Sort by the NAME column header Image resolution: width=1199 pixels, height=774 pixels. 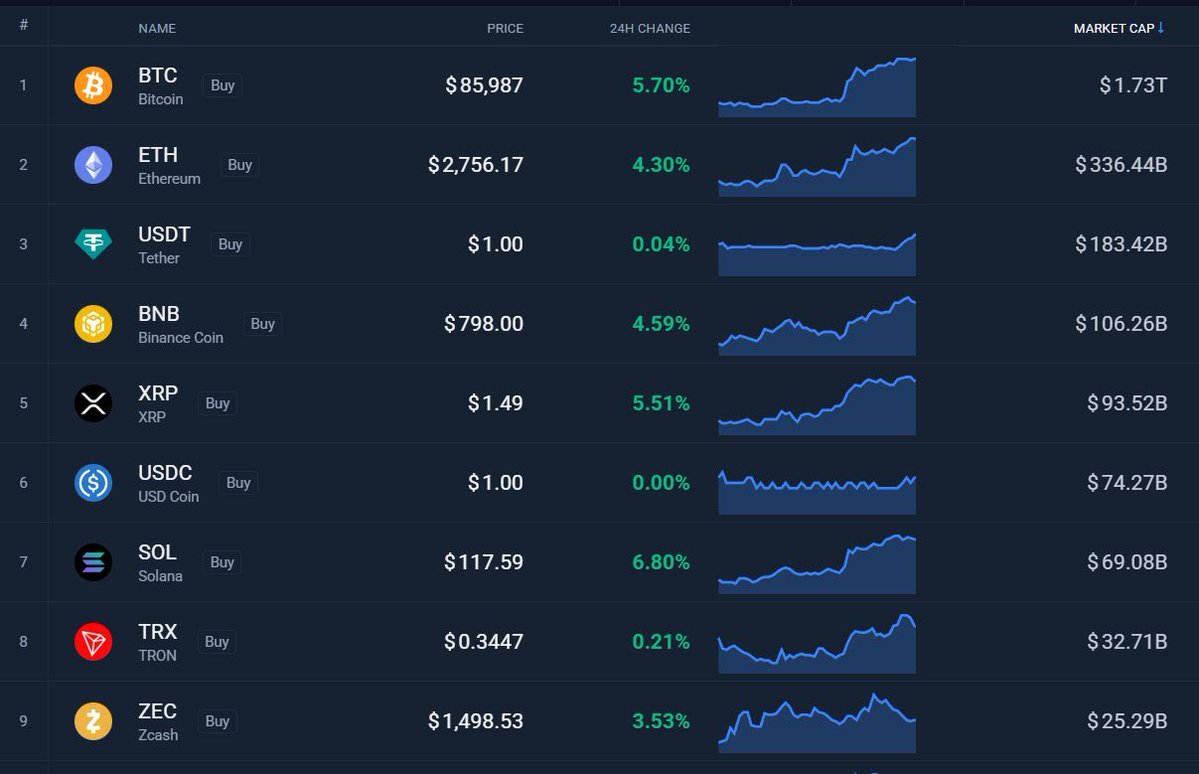[x=157, y=28]
